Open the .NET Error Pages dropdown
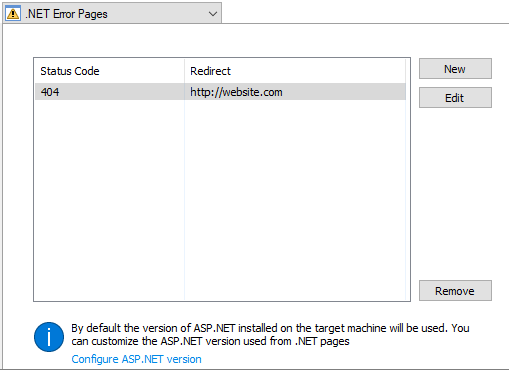This screenshot has height=370, width=509. click(x=112, y=13)
